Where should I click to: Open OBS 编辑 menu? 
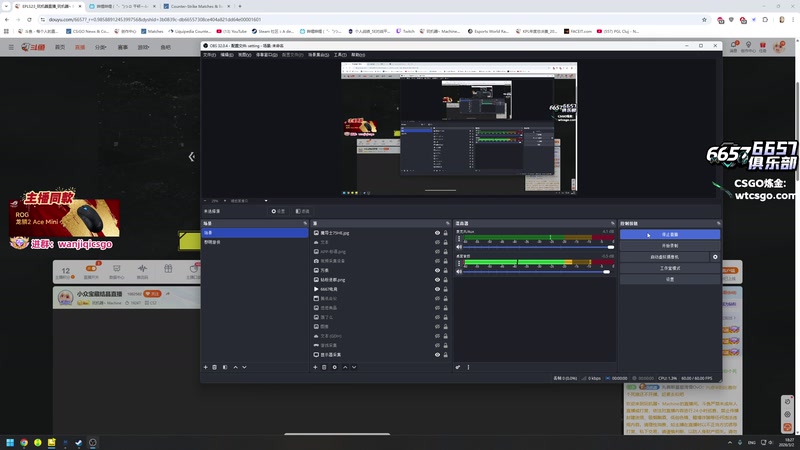click(227, 55)
